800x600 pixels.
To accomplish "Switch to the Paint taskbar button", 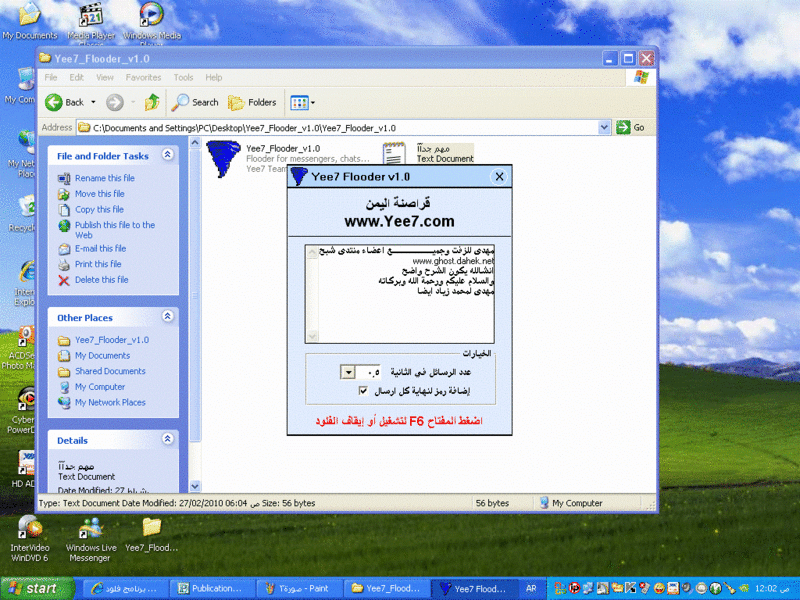I will (299, 588).
